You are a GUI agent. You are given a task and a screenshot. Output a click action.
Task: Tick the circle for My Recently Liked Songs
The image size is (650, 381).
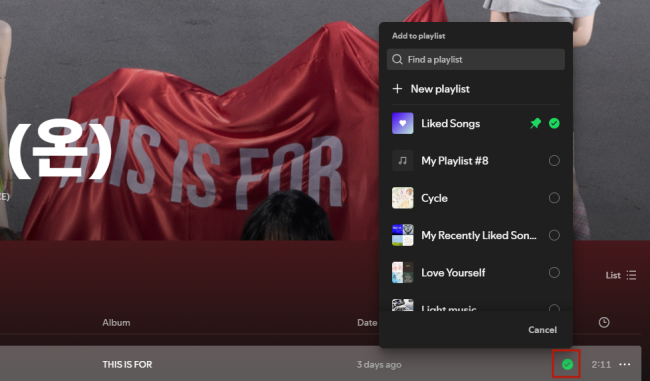(x=554, y=235)
